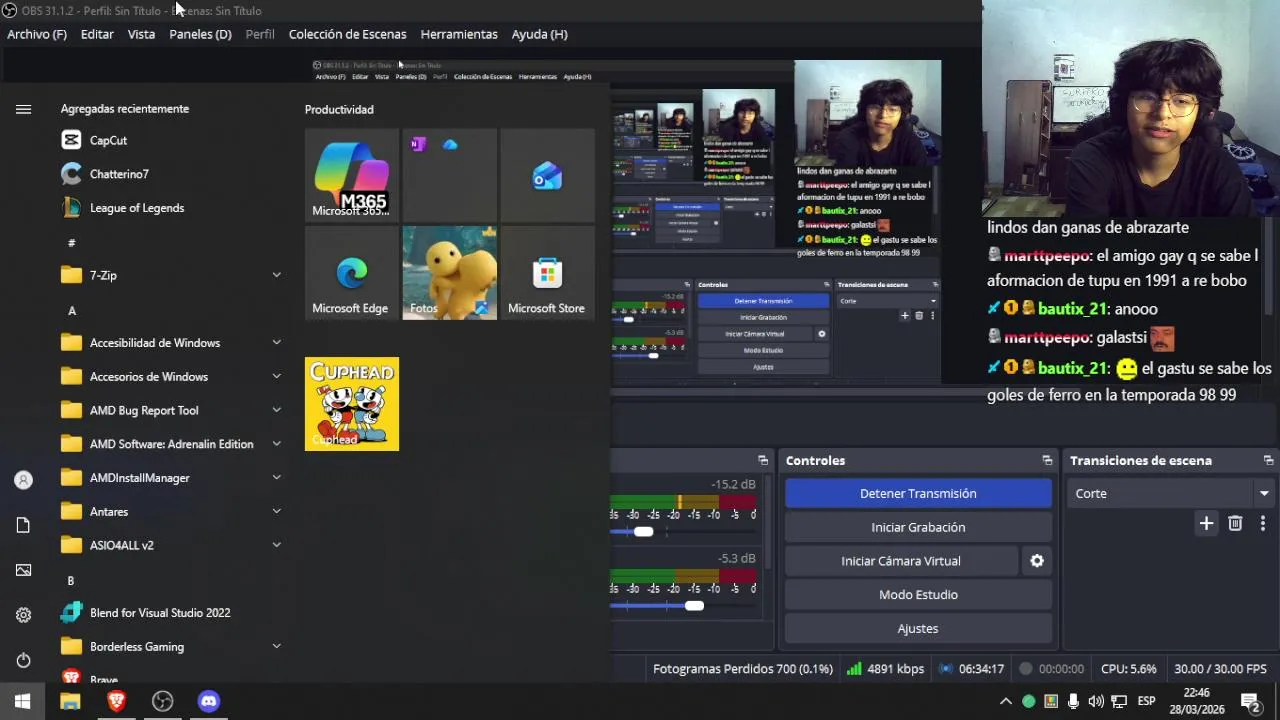
Task: Adjust volume slider under the -15.2 dB meter
Action: pos(643,532)
